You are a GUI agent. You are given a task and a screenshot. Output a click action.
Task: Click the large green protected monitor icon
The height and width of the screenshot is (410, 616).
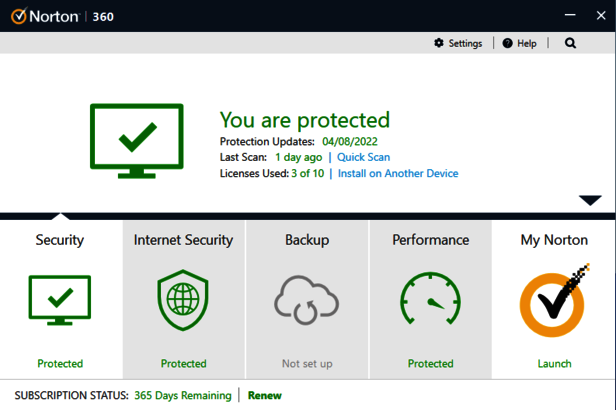(137, 140)
